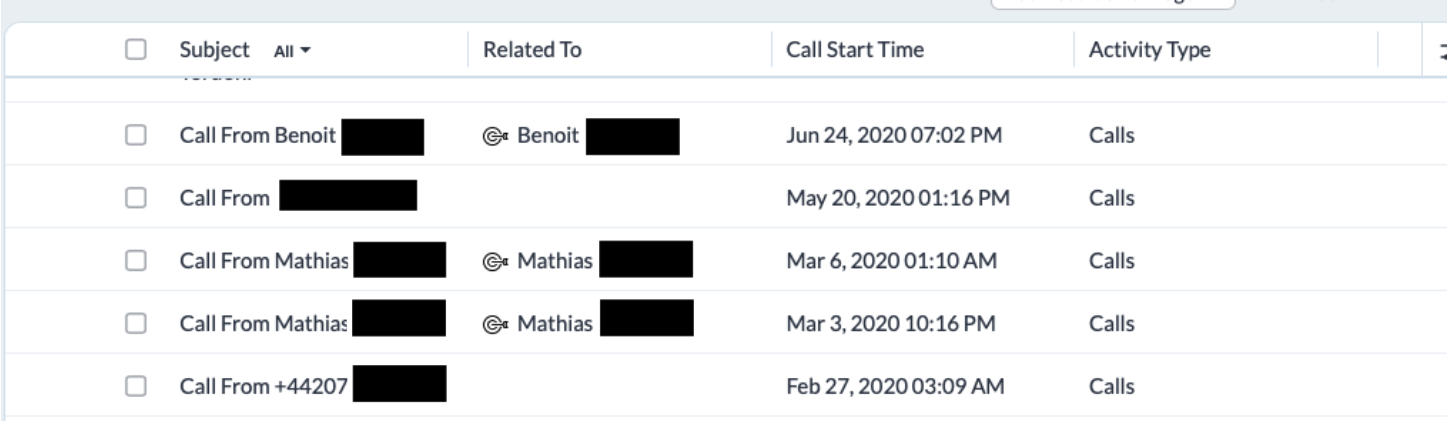Open related record Benoit link
Viewport: 1447px width, 423px height.
548,137
